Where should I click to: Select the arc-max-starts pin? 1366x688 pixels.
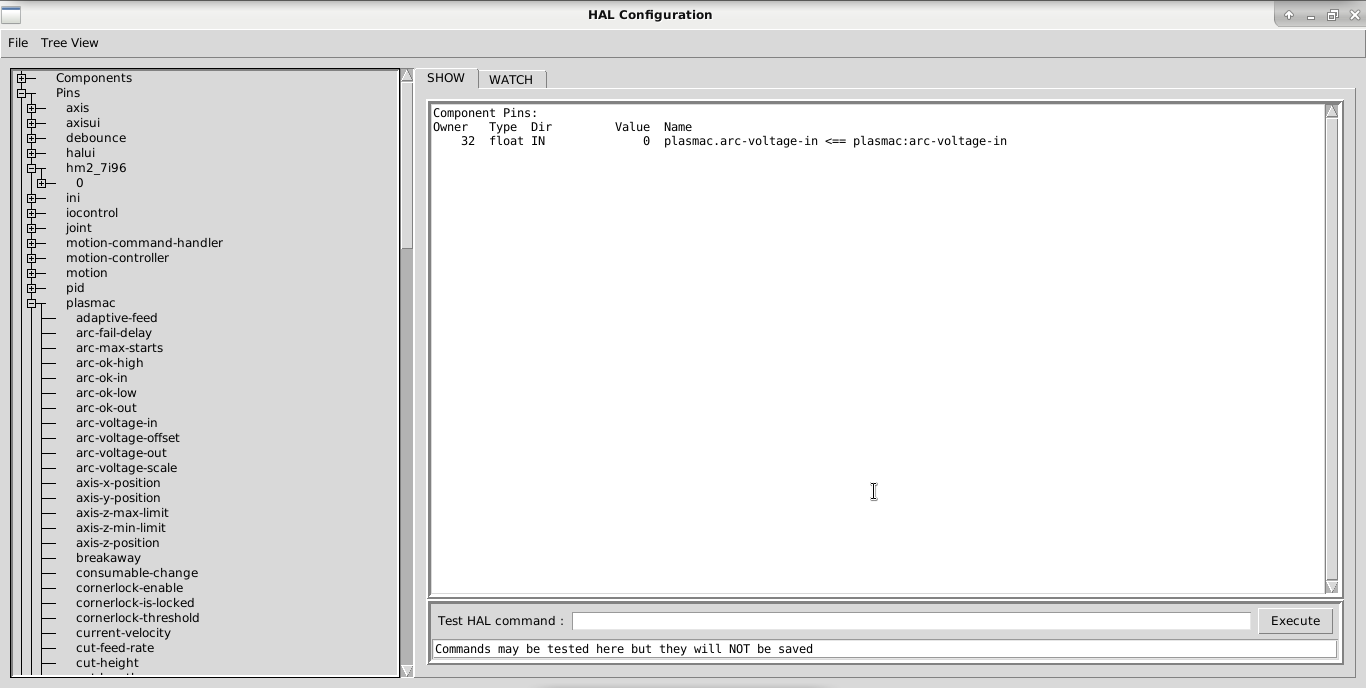click(x=119, y=348)
